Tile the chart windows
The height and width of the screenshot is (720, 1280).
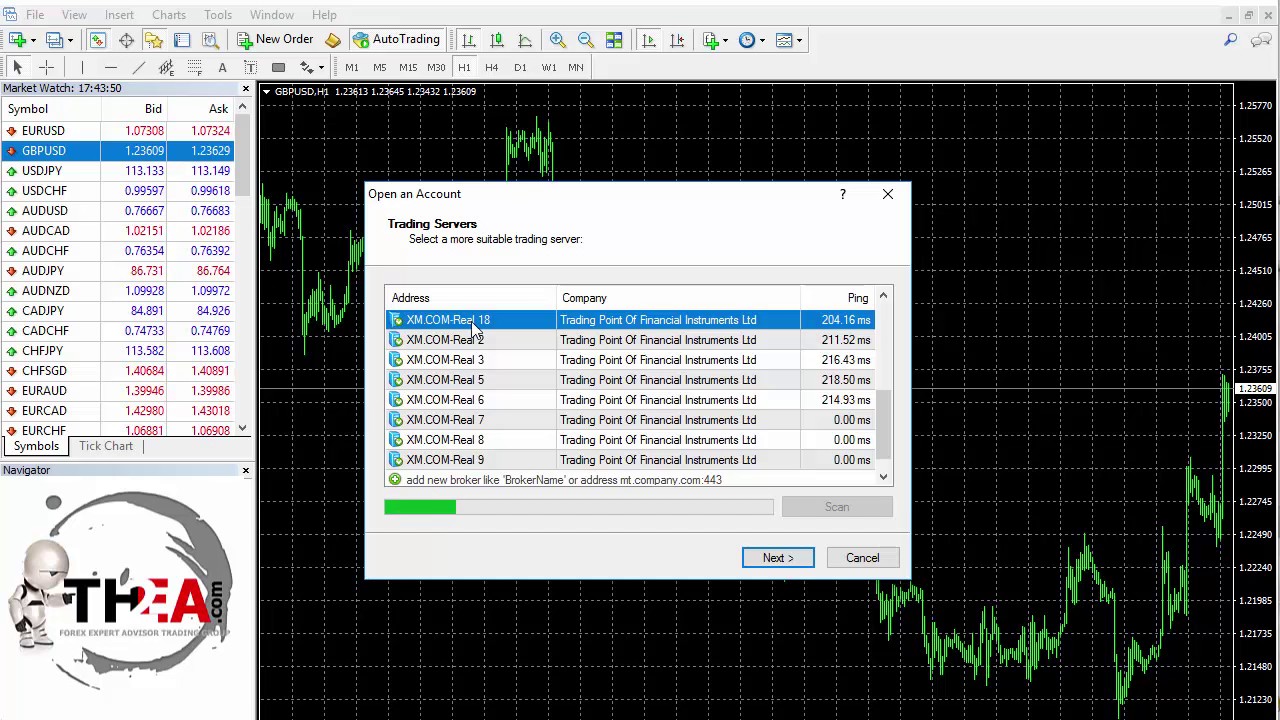(614, 40)
